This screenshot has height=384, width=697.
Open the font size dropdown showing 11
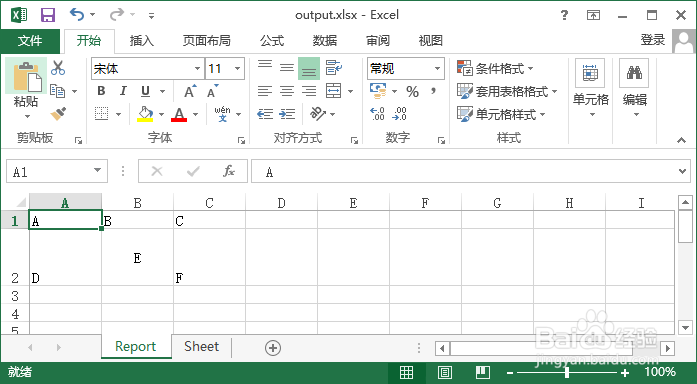coord(237,68)
